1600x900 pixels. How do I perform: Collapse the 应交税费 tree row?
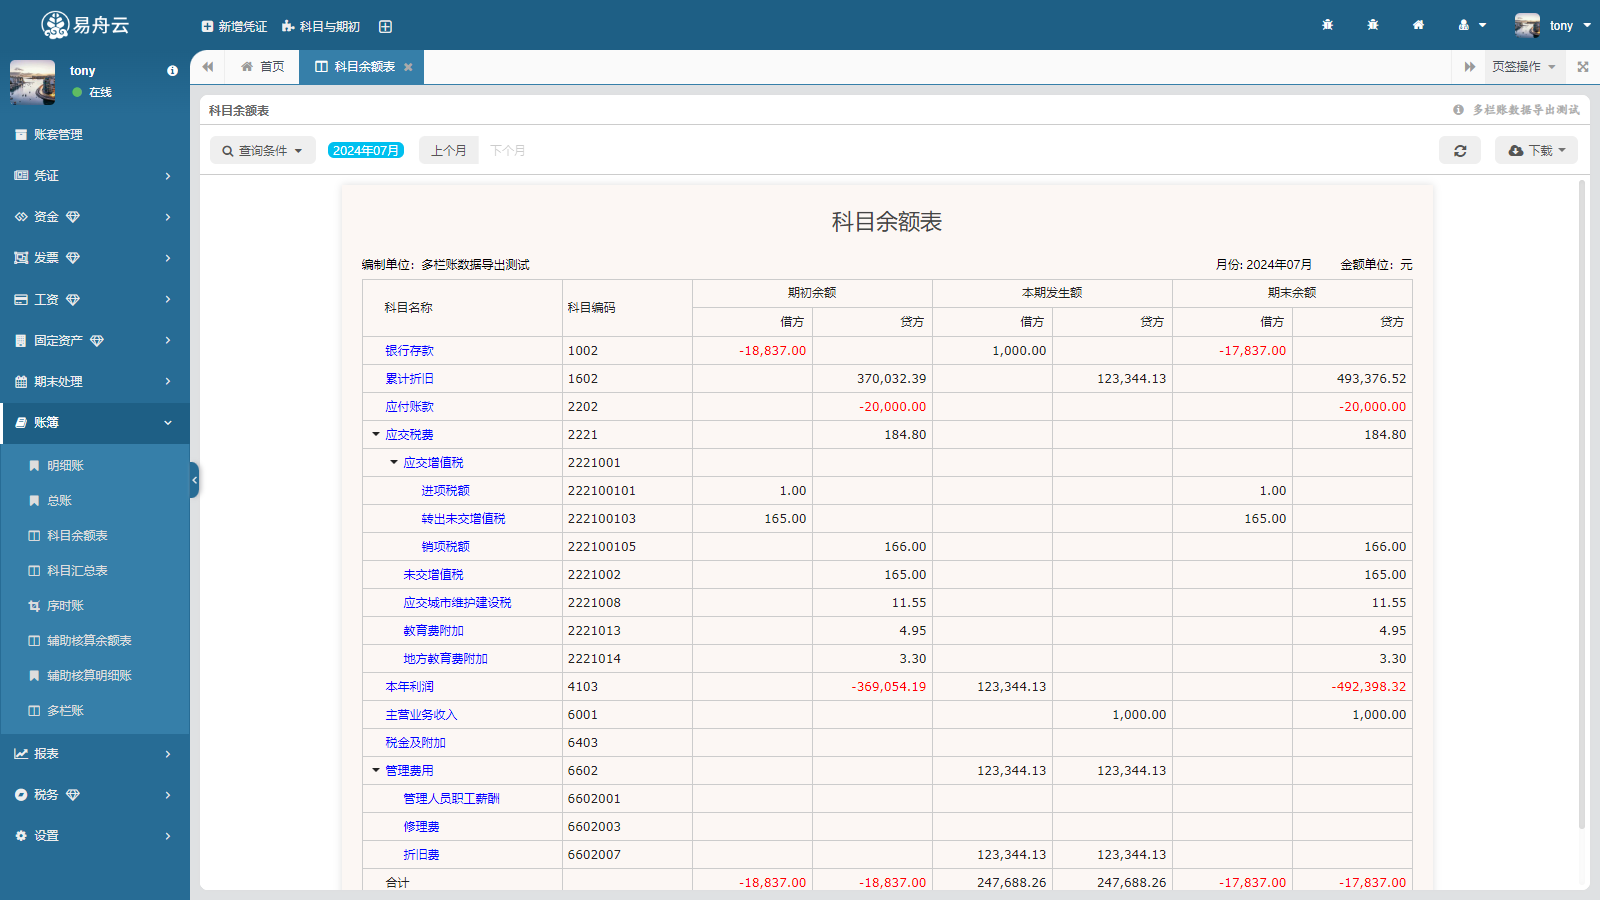pos(376,435)
